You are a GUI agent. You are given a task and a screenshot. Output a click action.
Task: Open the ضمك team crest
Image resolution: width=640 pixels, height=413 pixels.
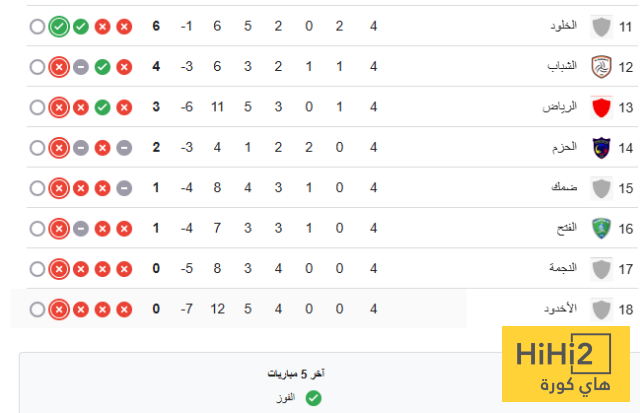tap(601, 187)
